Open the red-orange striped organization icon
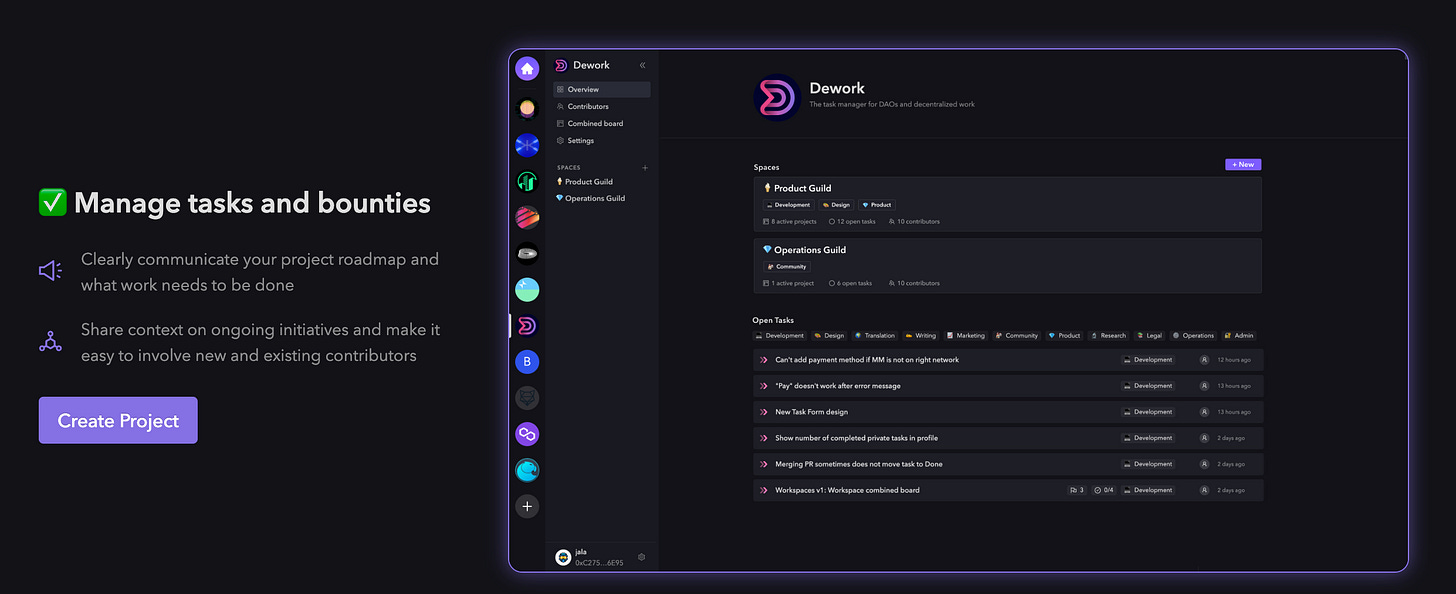 tap(527, 217)
